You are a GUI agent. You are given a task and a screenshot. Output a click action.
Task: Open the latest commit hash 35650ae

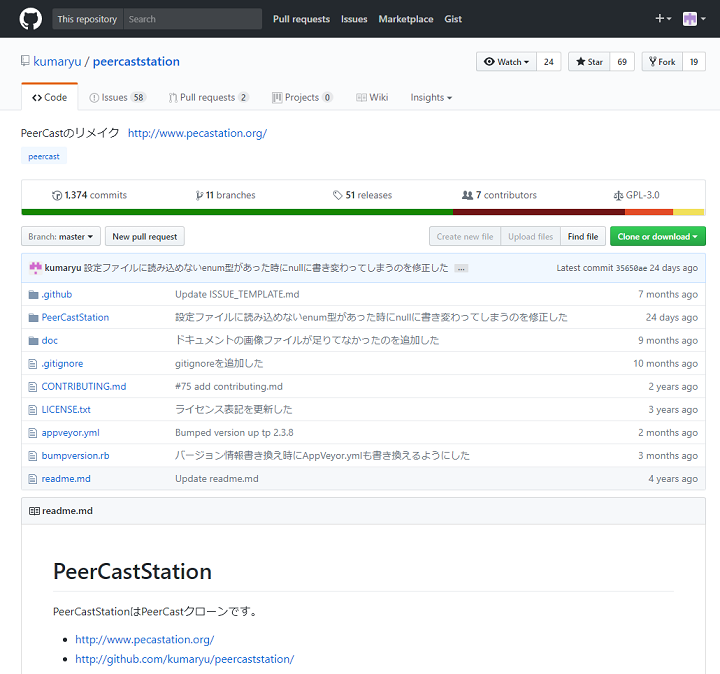631,268
